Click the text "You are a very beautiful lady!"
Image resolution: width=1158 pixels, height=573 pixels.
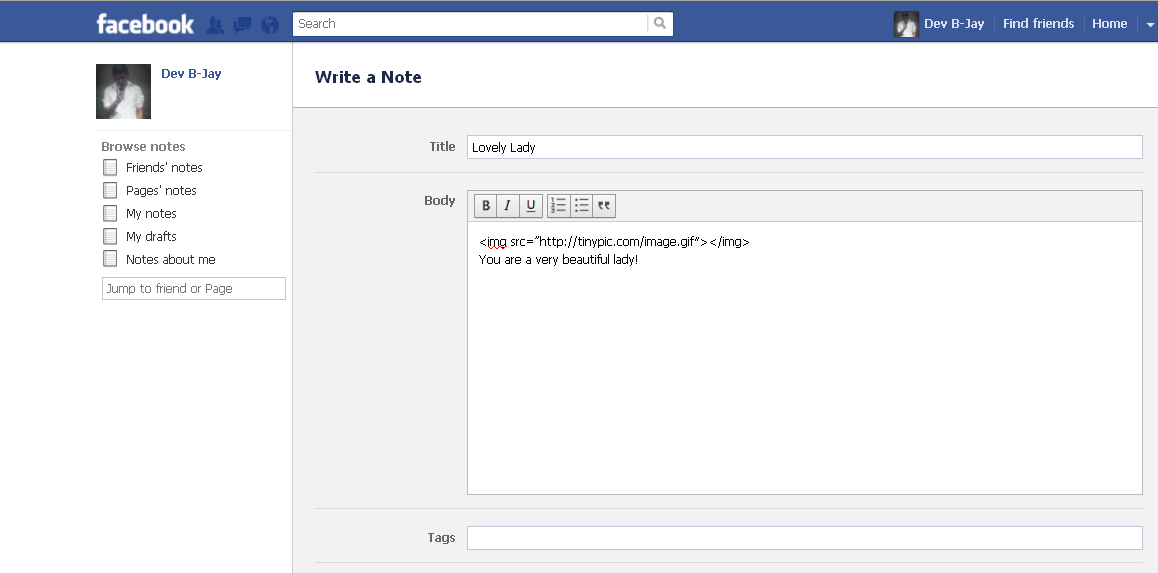tap(558, 260)
